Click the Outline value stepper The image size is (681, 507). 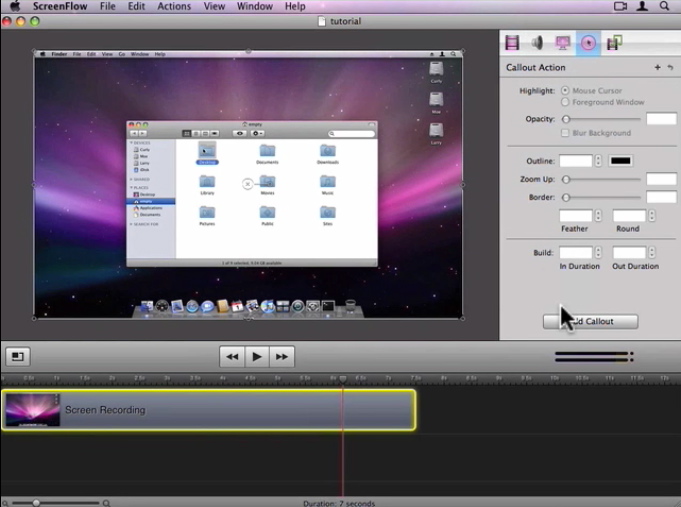click(598, 161)
